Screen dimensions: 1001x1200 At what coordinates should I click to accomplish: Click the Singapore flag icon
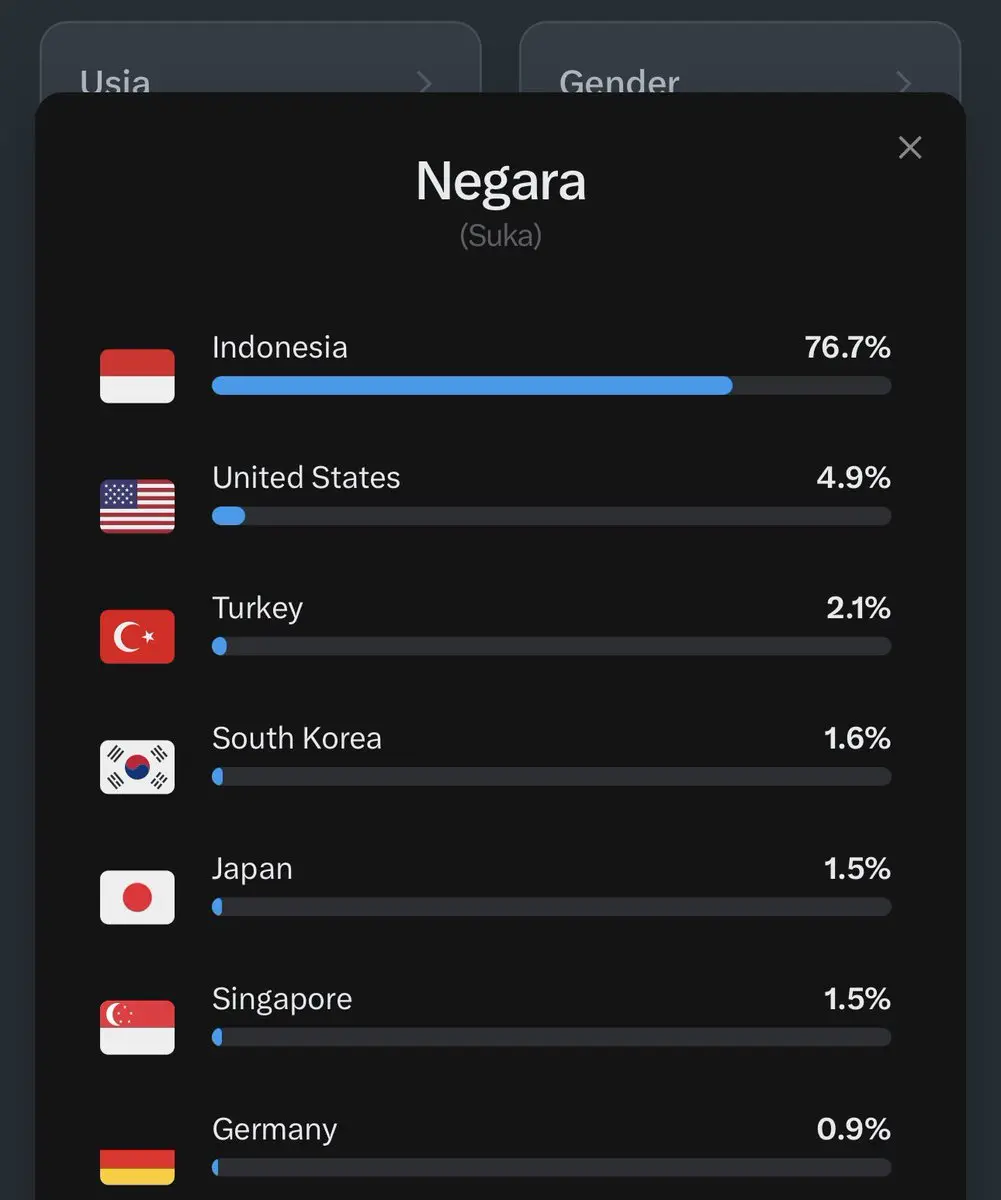(137, 1027)
